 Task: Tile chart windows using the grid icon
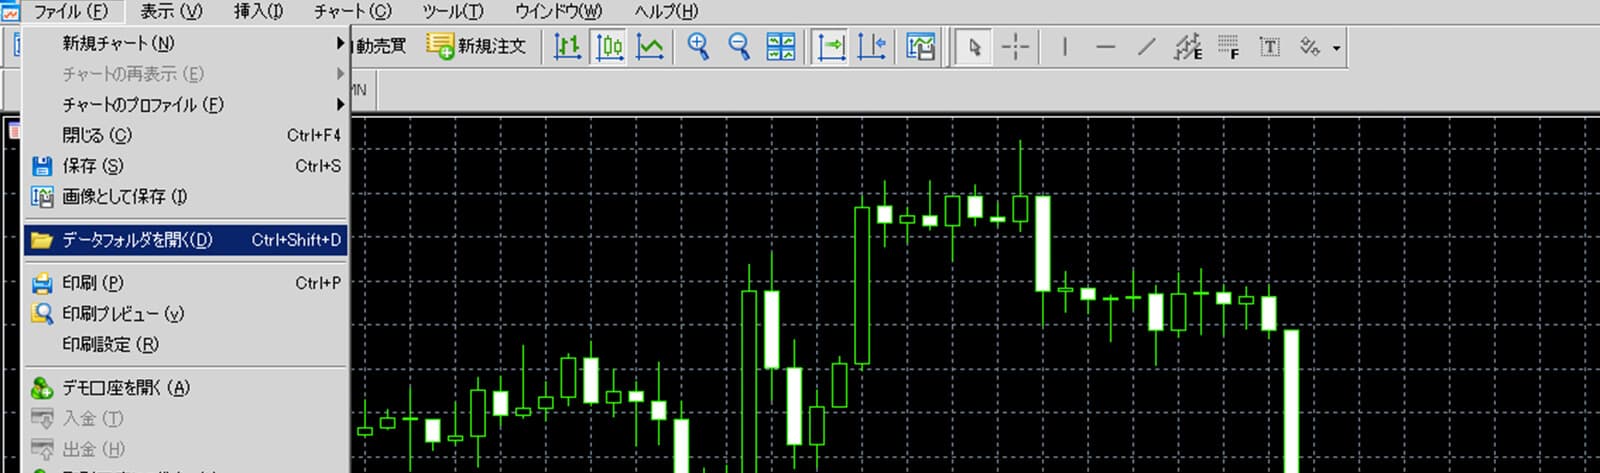(780, 47)
